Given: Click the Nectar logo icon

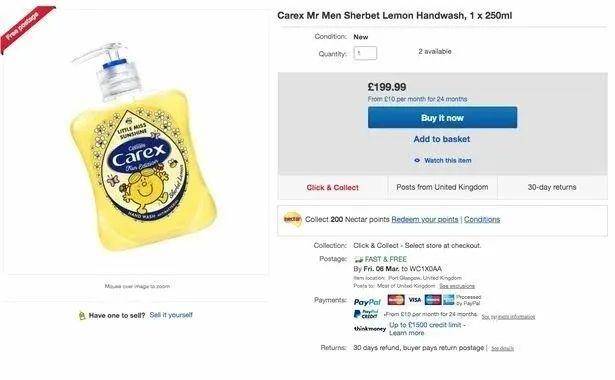Looking at the screenshot, I should pyautogui.click(x=292, y=219).
